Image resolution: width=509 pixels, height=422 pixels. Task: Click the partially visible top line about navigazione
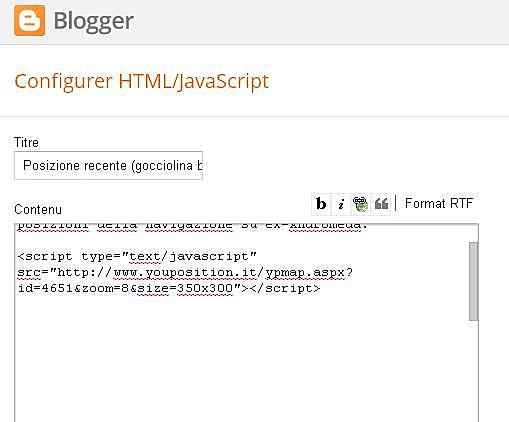pos(192,227)
